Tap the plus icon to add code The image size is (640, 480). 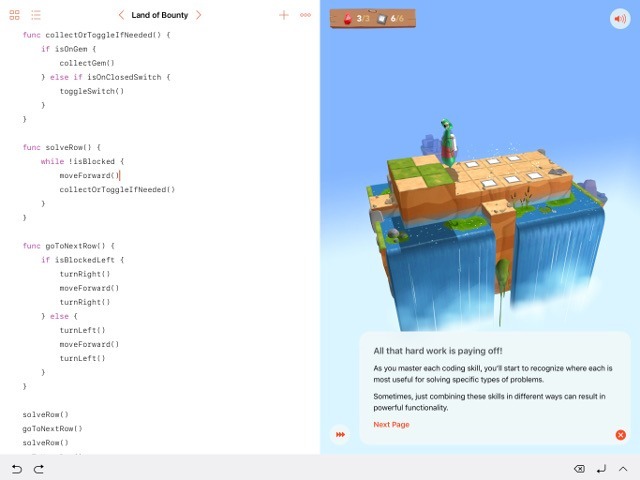pyautogui.click(x=284, y=15)
